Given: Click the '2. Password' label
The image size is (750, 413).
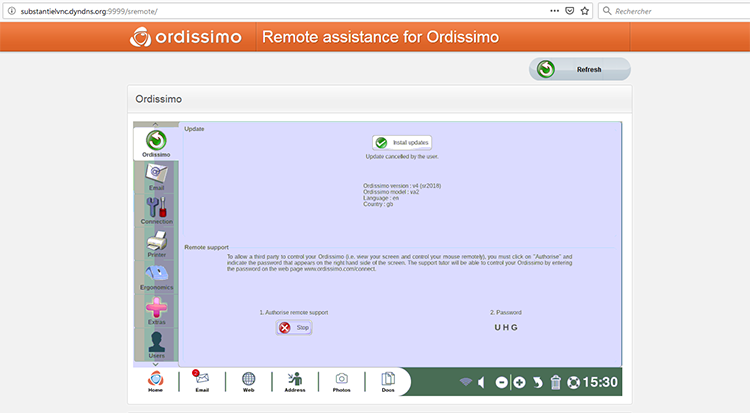Looking at the screenshot, I should coord(506,313).
